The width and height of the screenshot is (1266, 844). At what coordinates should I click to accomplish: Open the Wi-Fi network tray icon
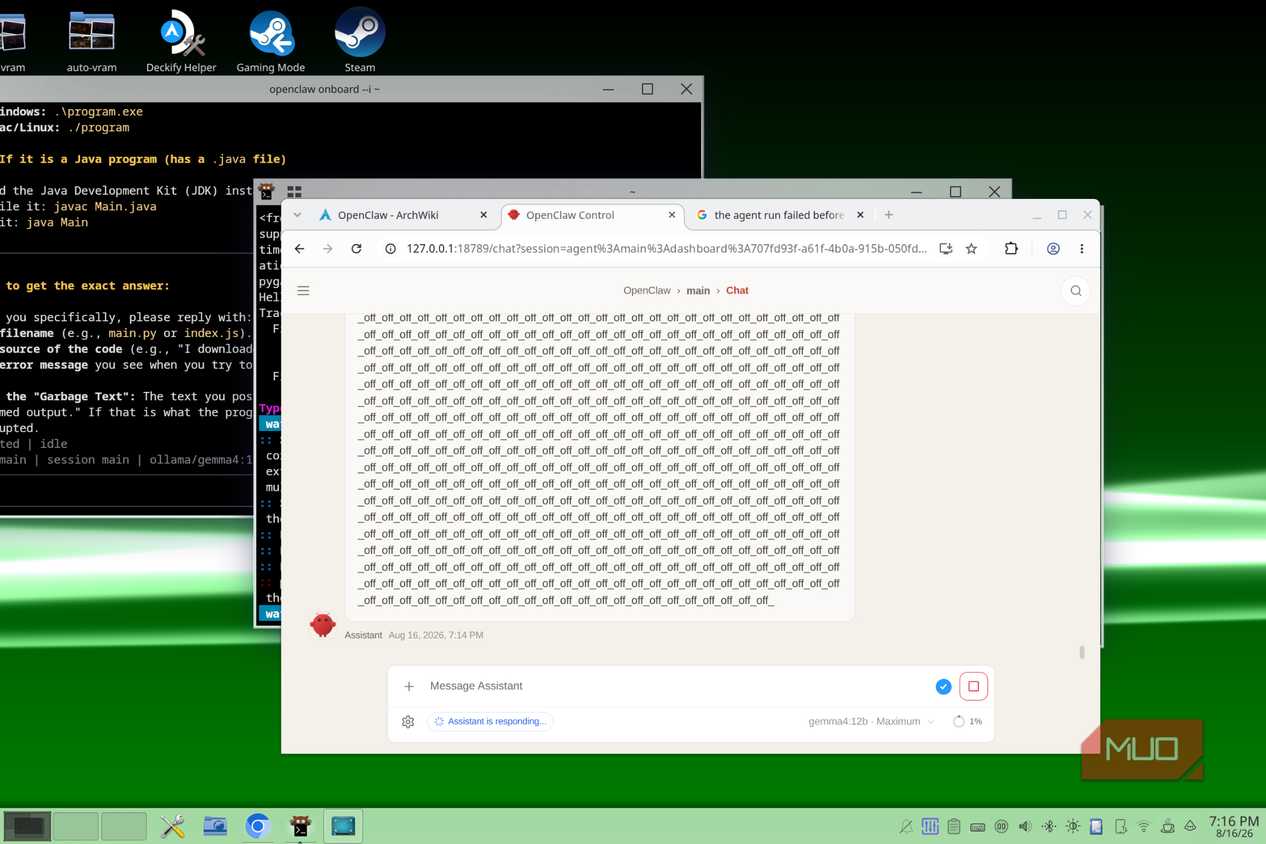click(1144, 827)
